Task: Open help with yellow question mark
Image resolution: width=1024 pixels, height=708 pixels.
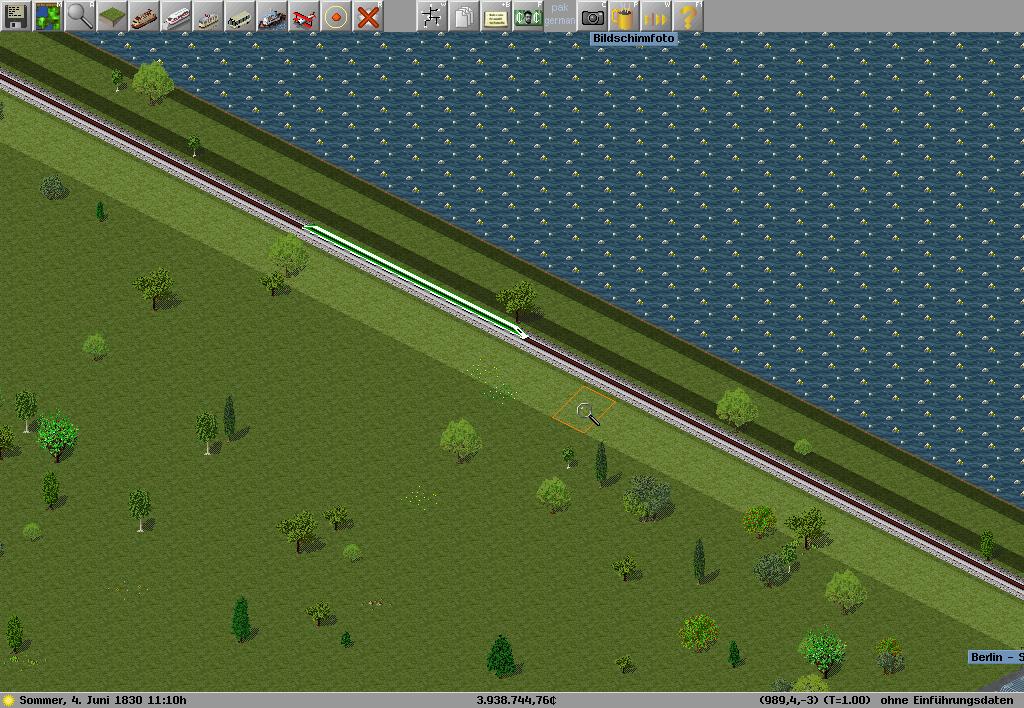Action: pos(687,16)
